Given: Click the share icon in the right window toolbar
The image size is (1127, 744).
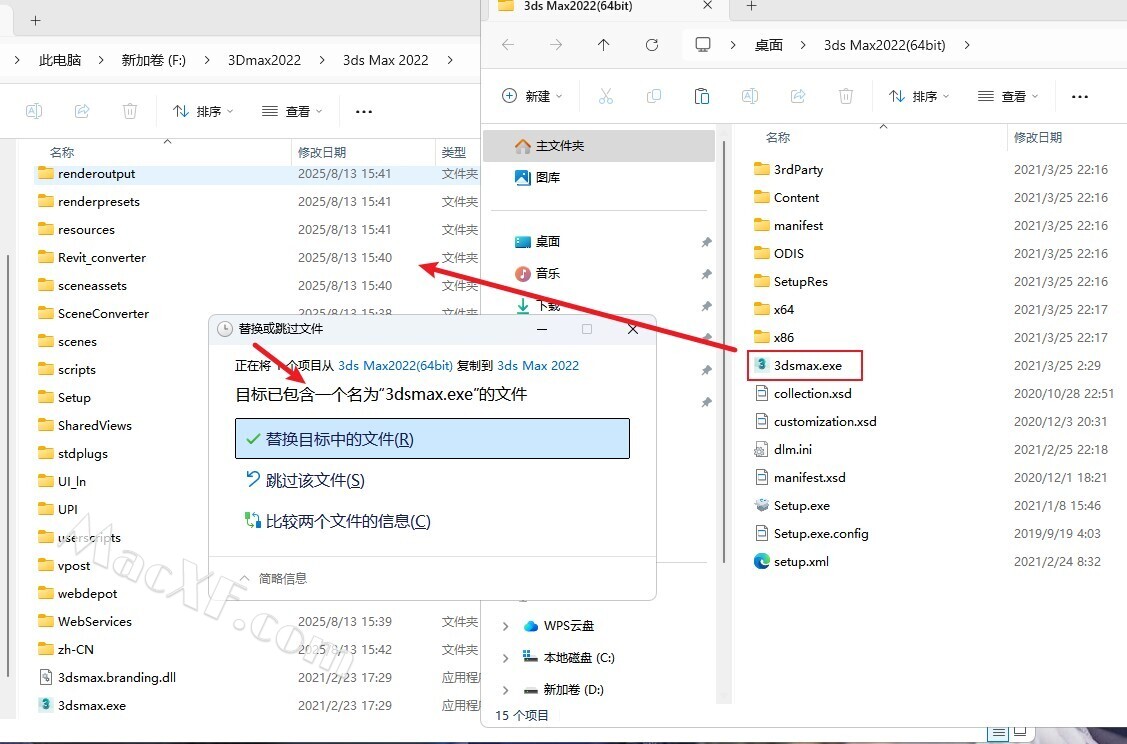Looking at the screenshot, I should click(x=798, y=96).
